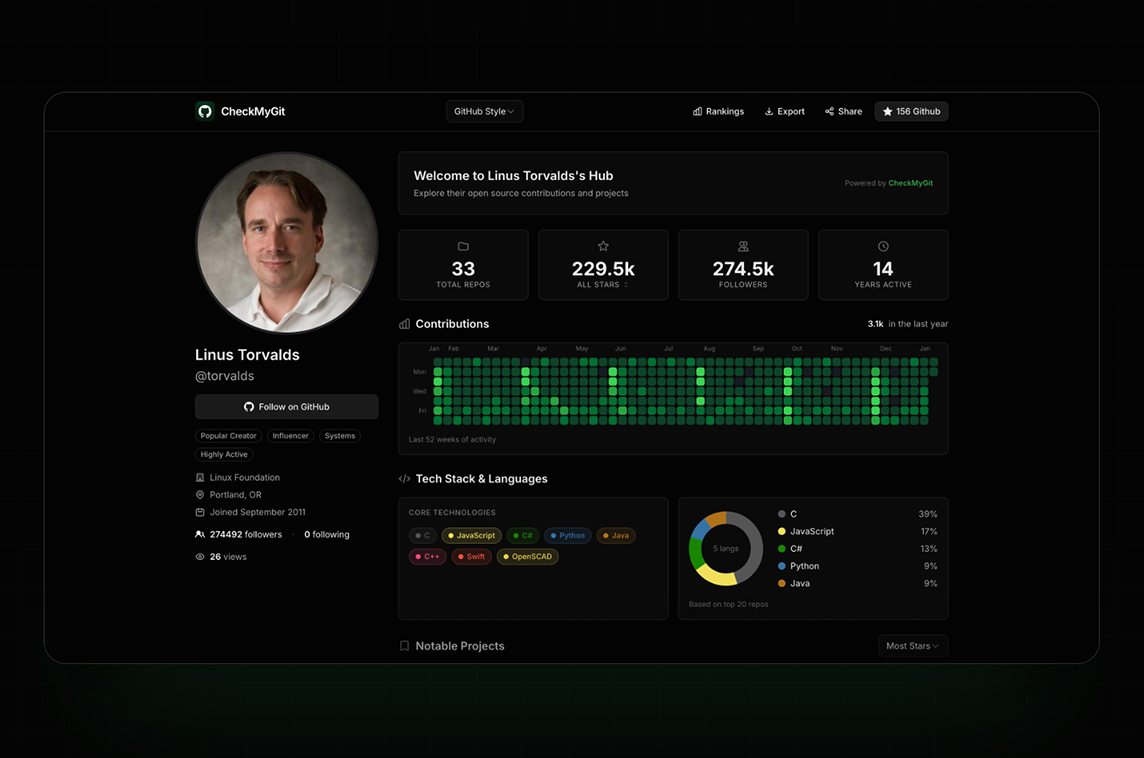Click the clock icon above Years Active
Screen dimensions: 1144x758
click(883, 246)
